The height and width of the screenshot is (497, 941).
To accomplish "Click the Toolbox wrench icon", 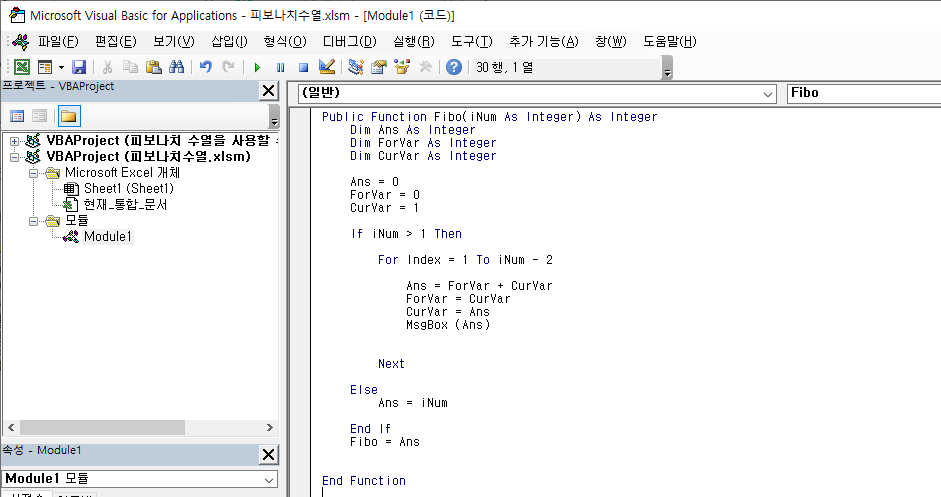I will [425, 67].
